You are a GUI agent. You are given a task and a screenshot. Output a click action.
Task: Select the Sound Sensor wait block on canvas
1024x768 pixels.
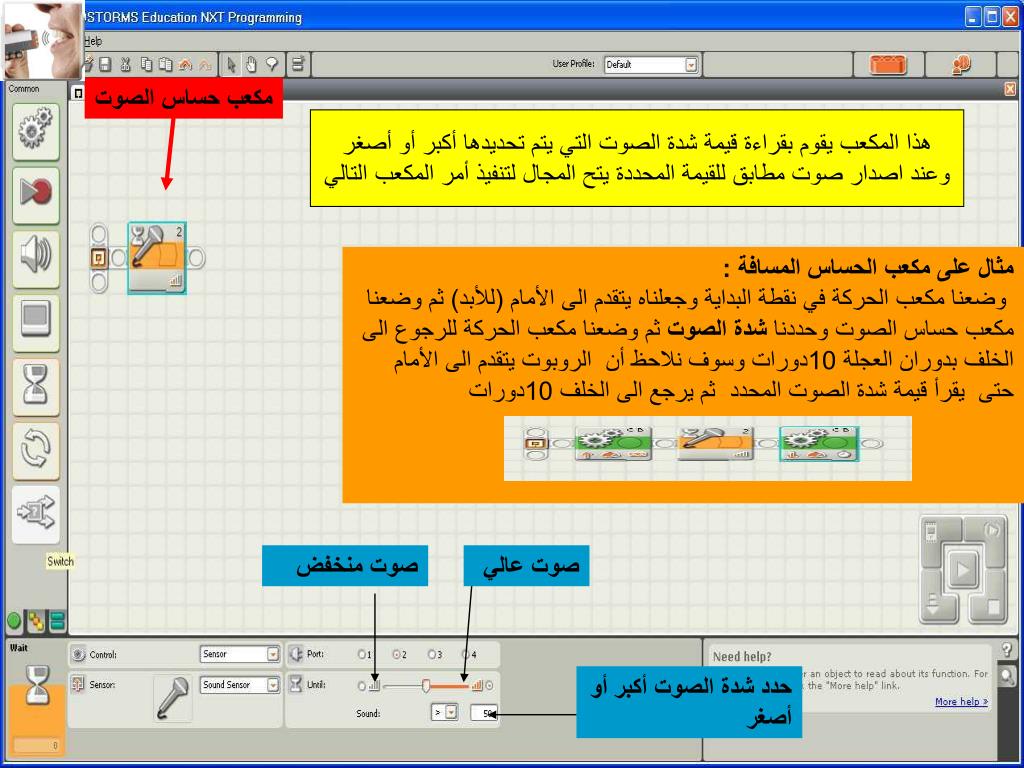[157, 258]
